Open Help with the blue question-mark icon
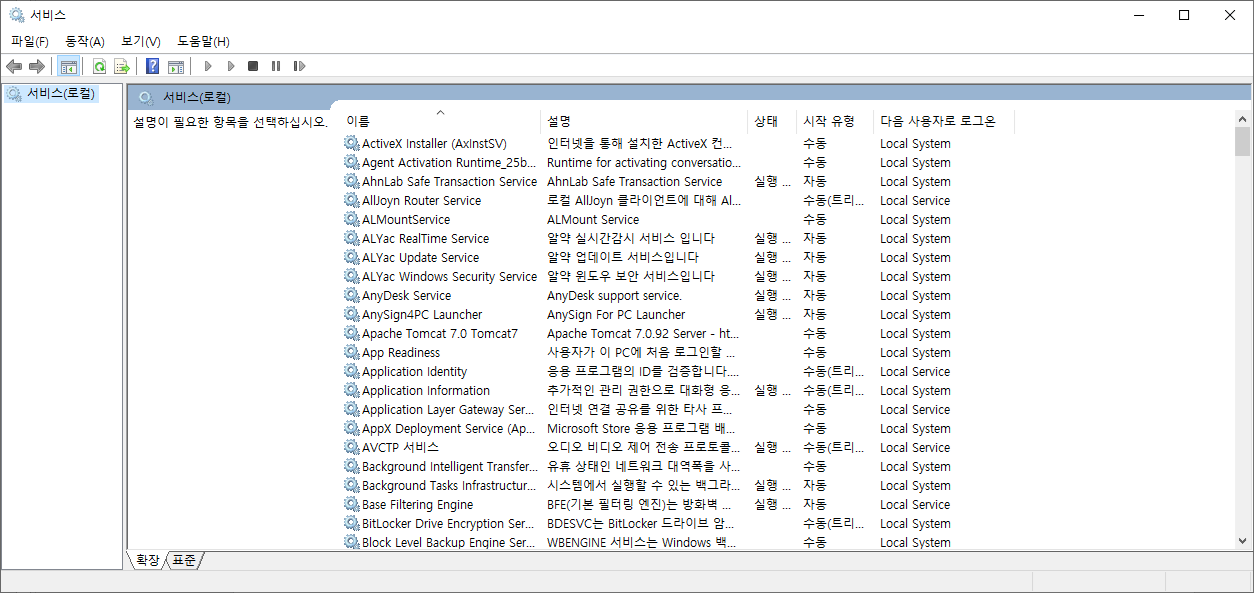Image resolution: width=1254 pixels, height=593 pixels. pos(153,66)
